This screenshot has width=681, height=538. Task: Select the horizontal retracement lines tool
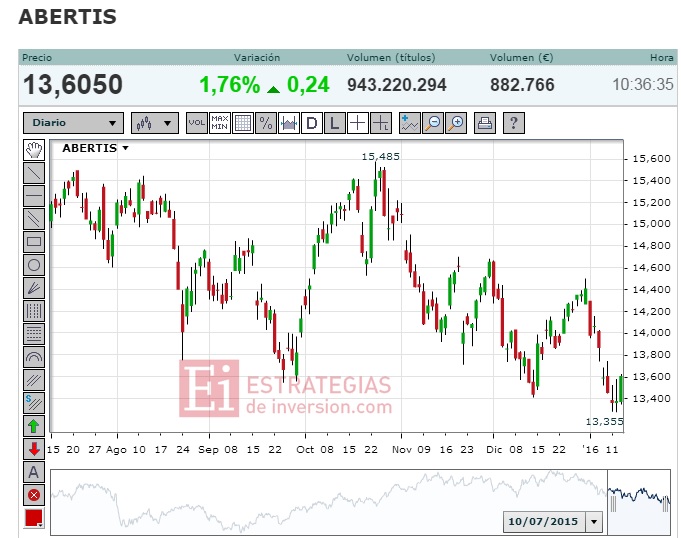(33, 334)
